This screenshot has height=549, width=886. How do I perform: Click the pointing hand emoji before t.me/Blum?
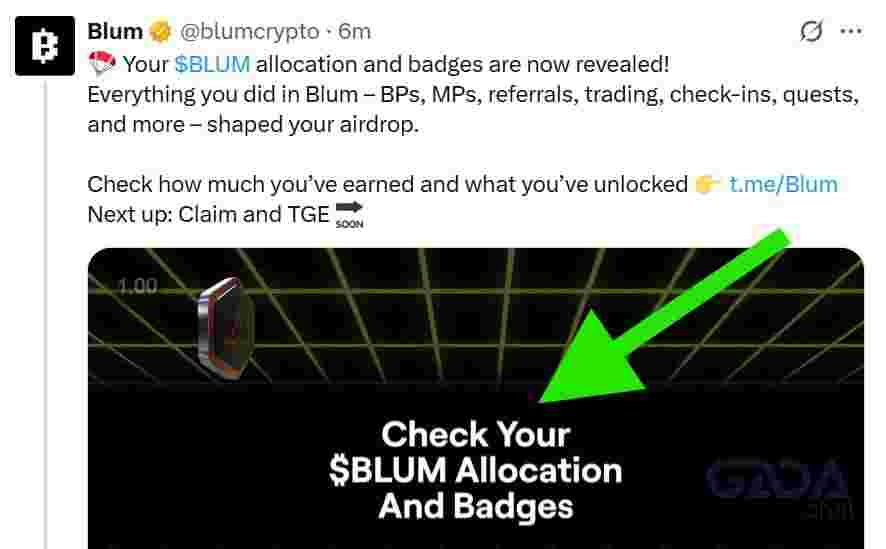pos(706,184)
